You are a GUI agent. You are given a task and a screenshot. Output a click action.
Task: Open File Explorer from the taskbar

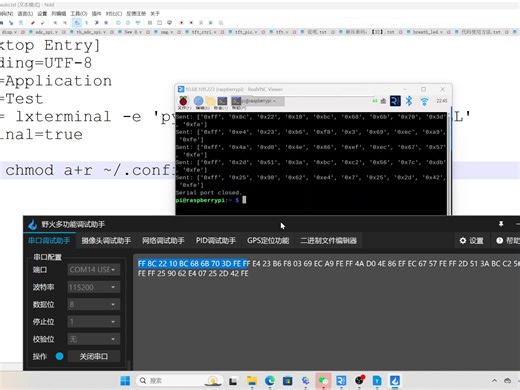coord(252,381)
